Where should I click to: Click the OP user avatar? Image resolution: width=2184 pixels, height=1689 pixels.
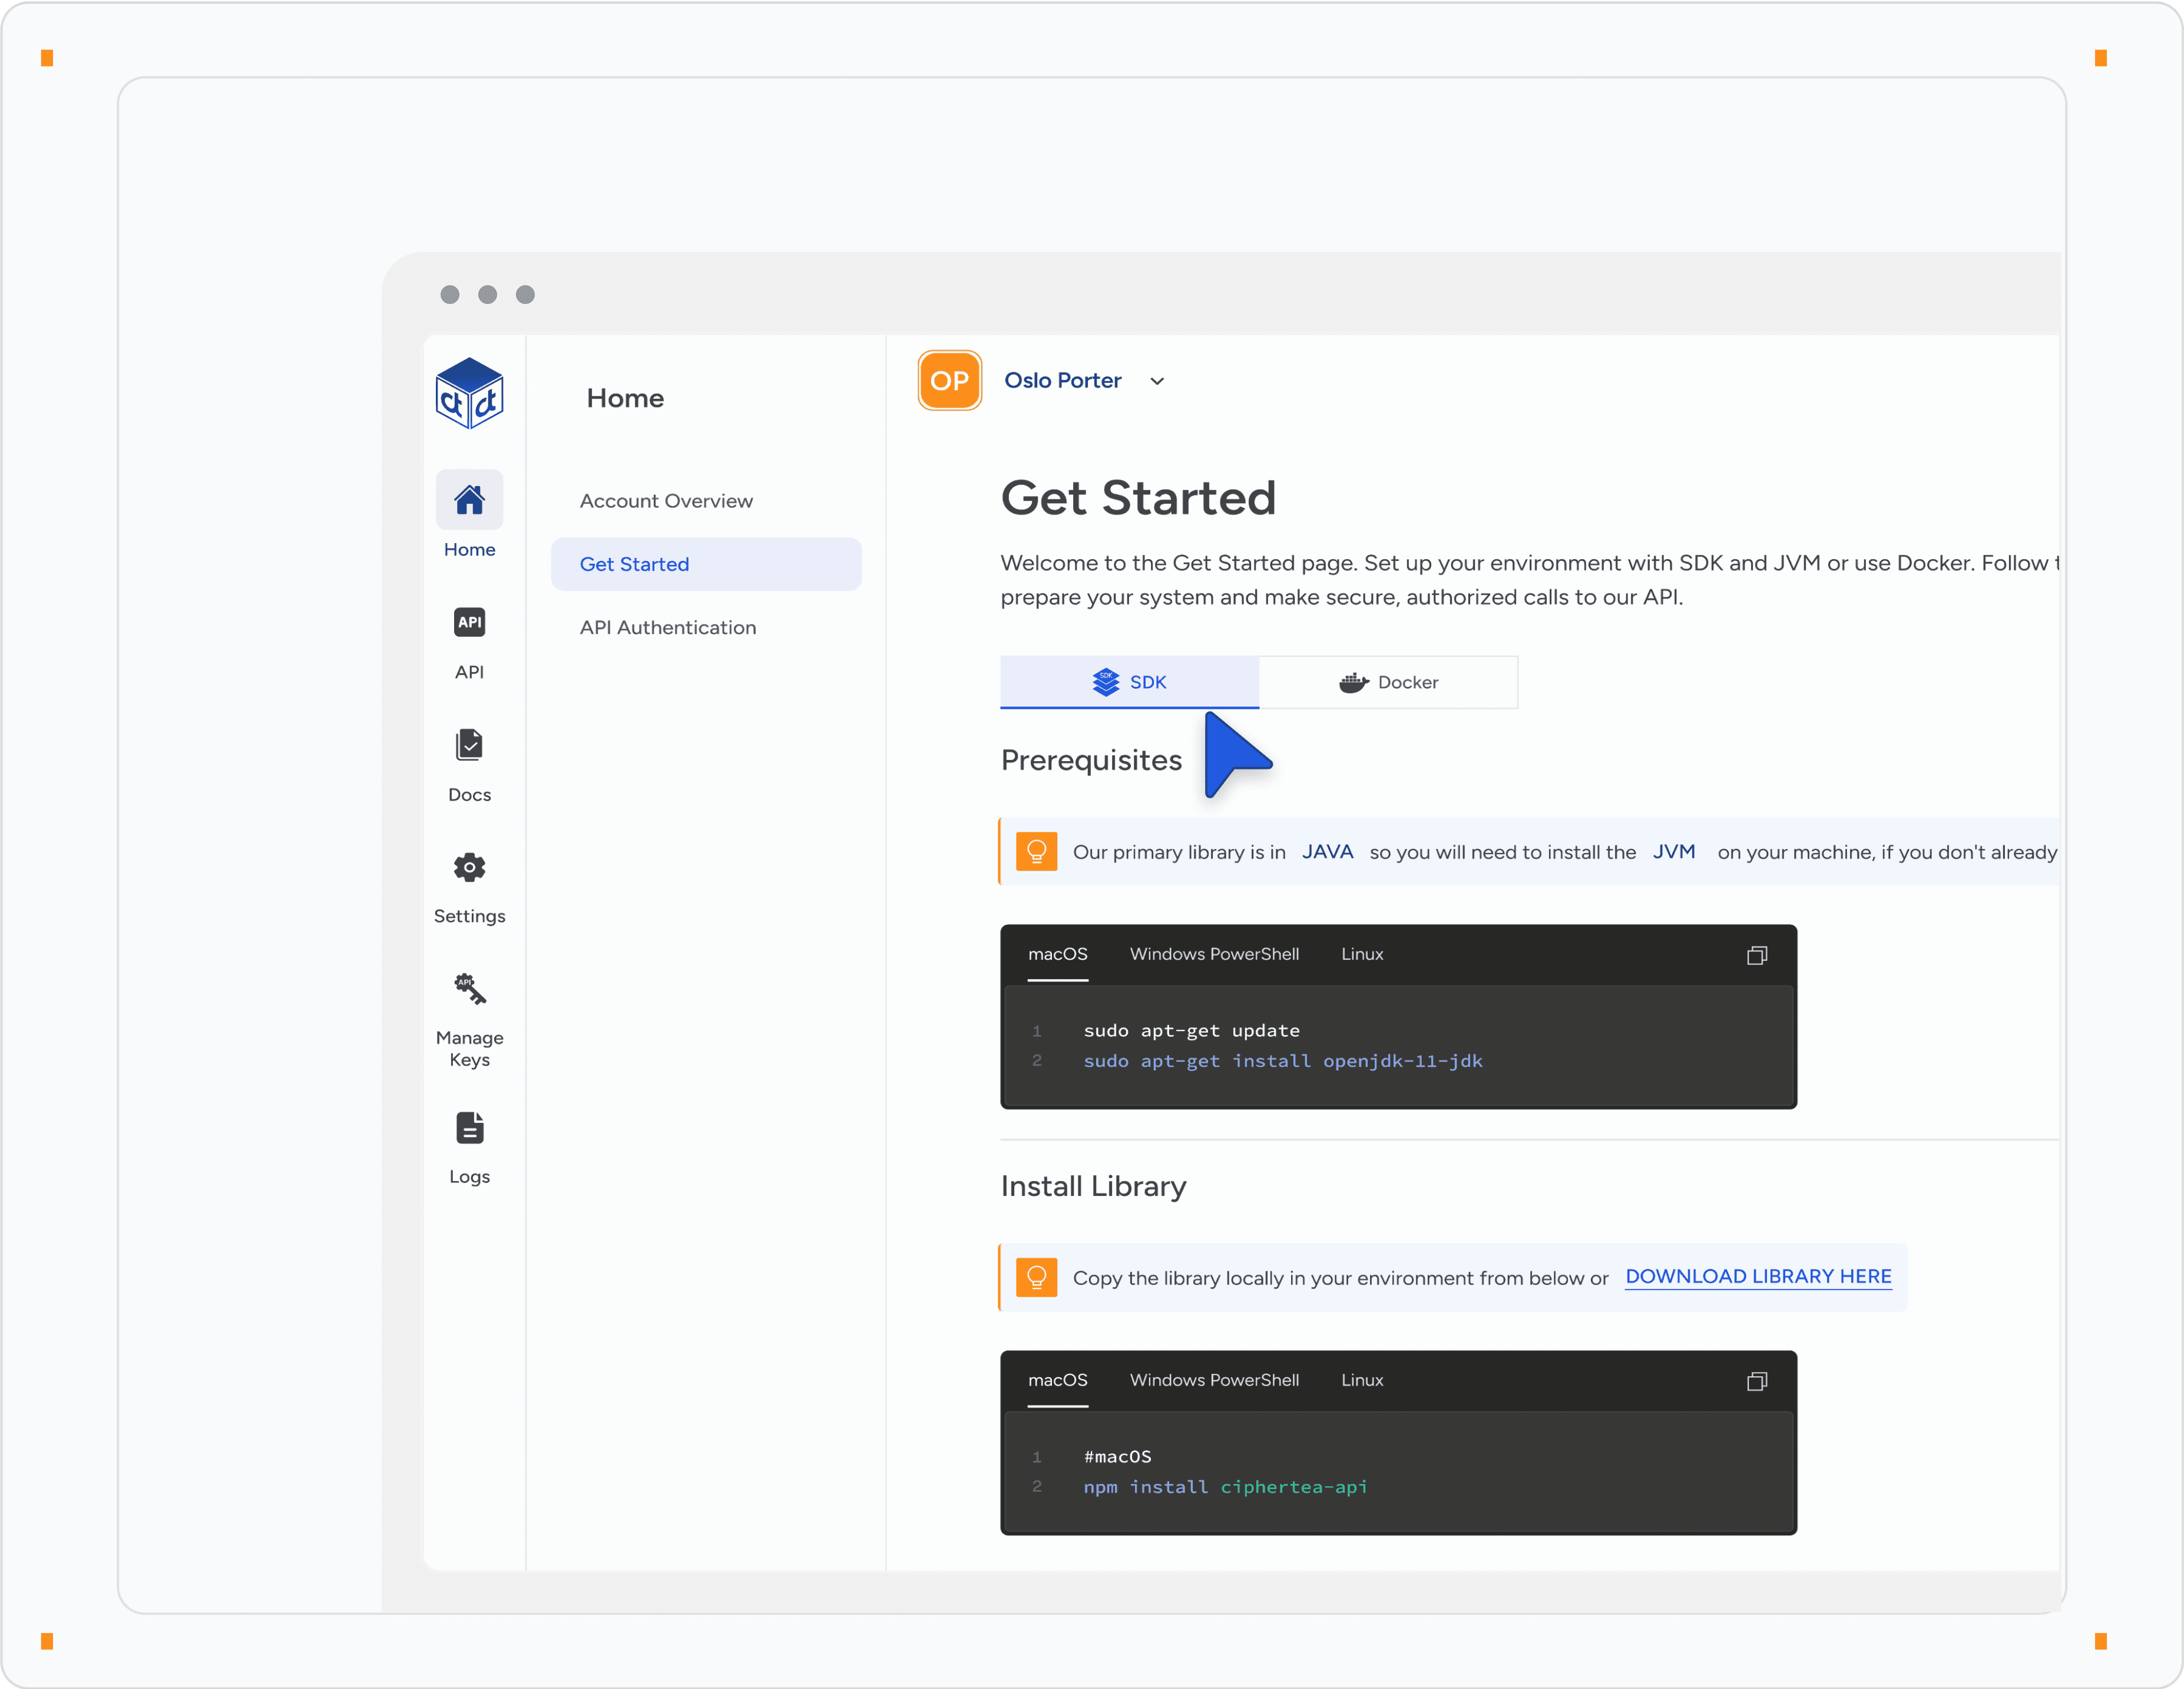click(949, 380)
